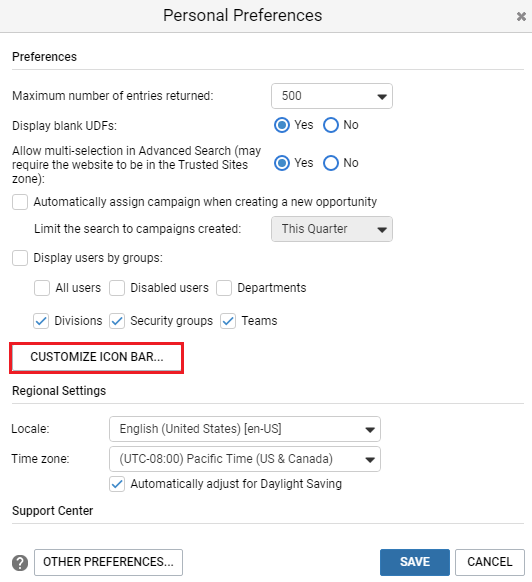Expand the This Quarter campaign dropdown

[332, 229]
